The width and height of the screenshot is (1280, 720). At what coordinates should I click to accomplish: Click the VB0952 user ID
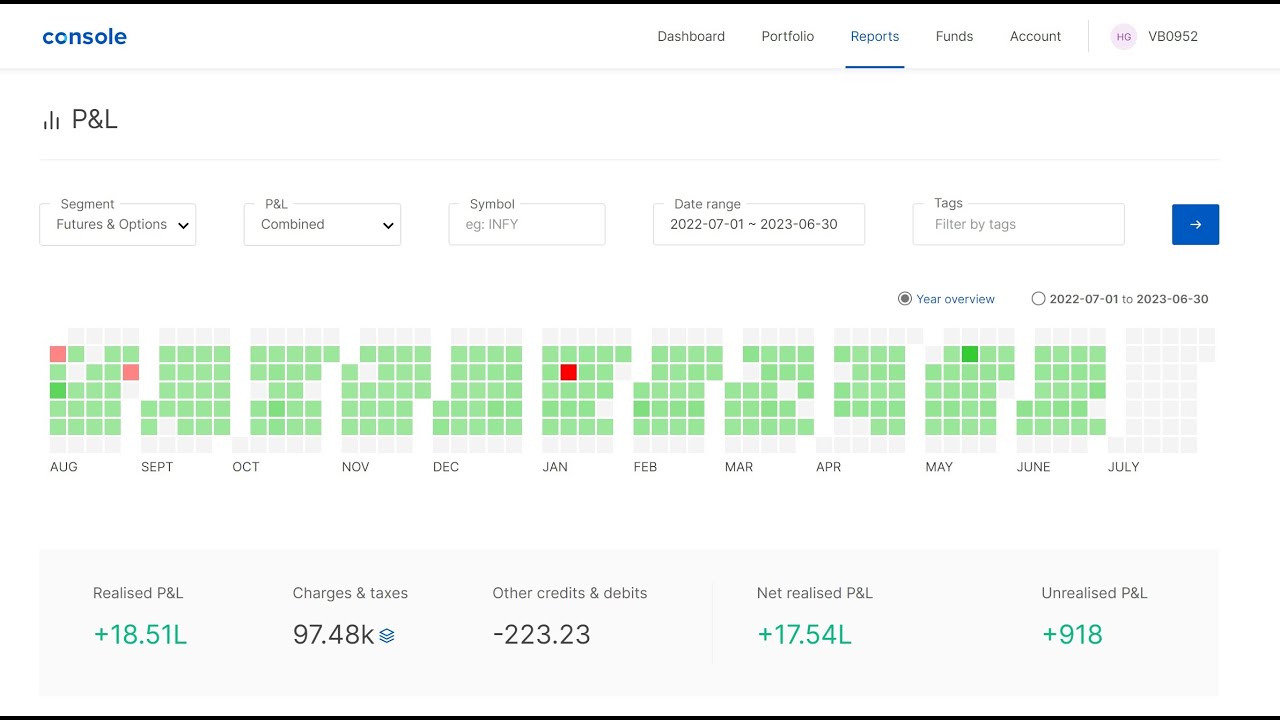1173,37
